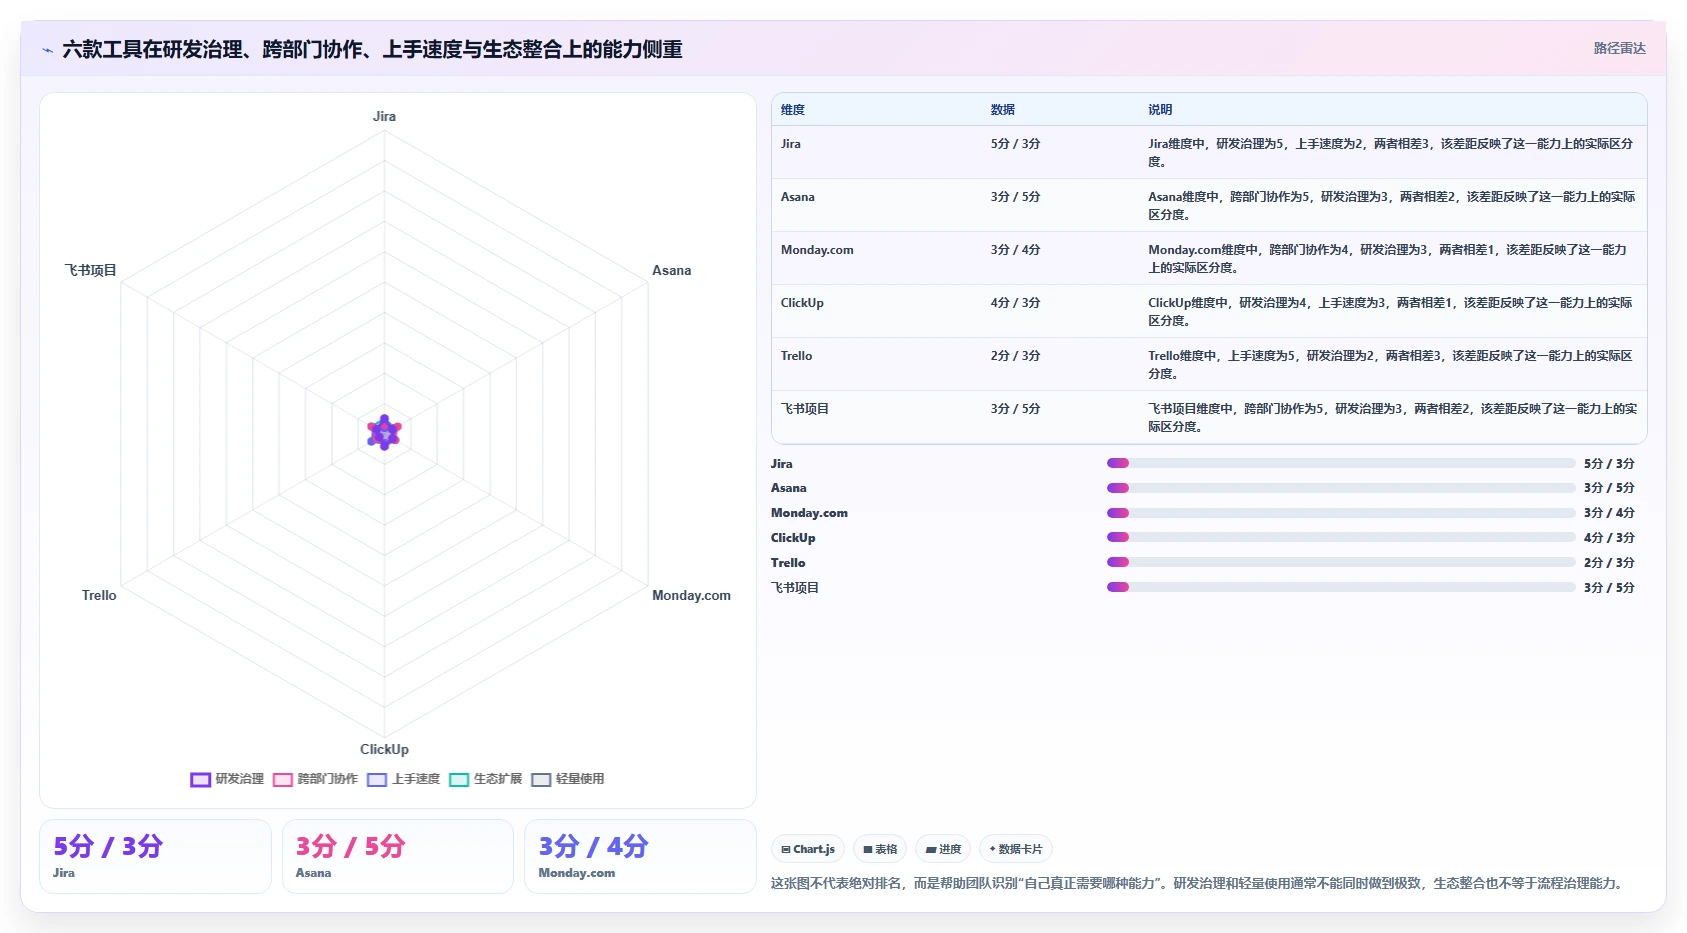Click the Monday.com radar axis label
The height and width of the screenshot is (933, 1687).
tap(691, 595)
